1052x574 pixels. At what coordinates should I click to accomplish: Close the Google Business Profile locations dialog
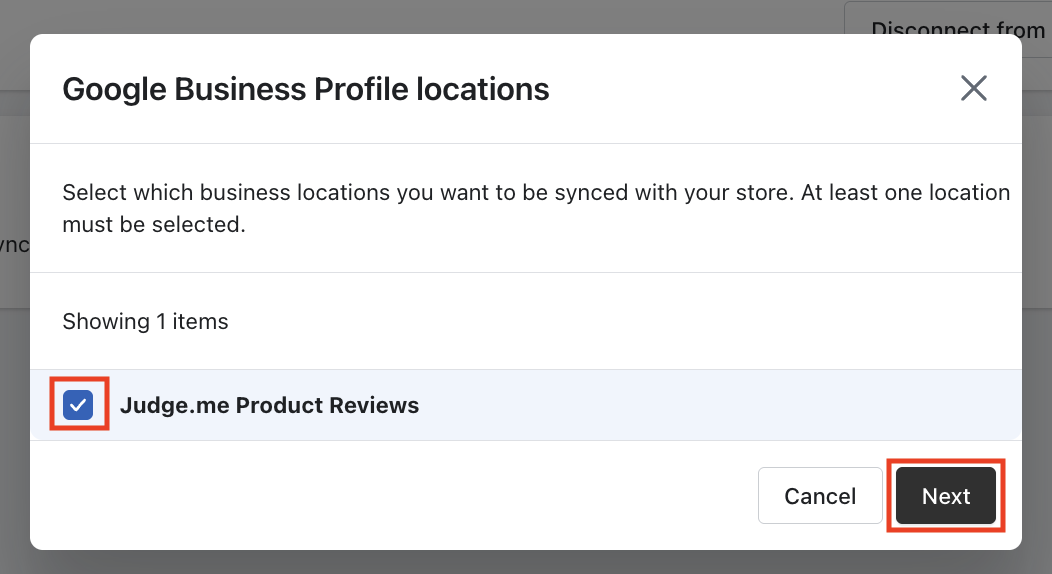tap(973, 88)
